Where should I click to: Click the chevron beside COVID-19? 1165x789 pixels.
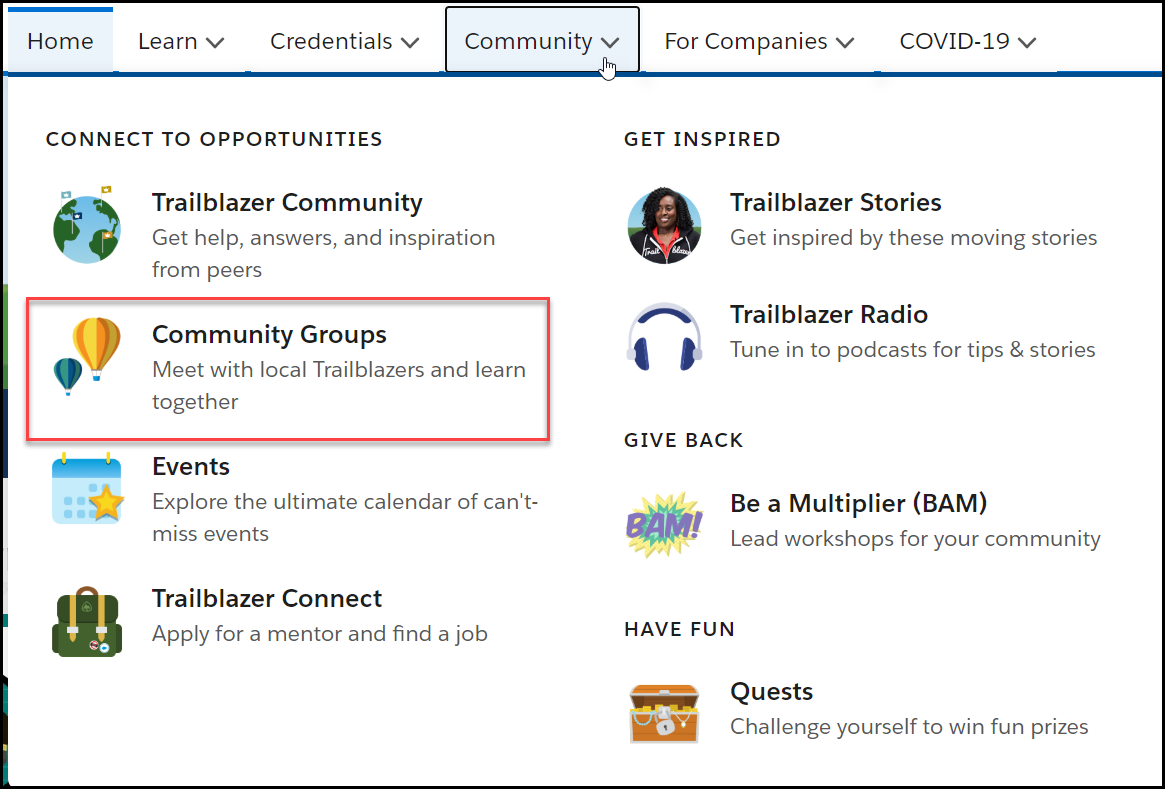(1027, 43)
